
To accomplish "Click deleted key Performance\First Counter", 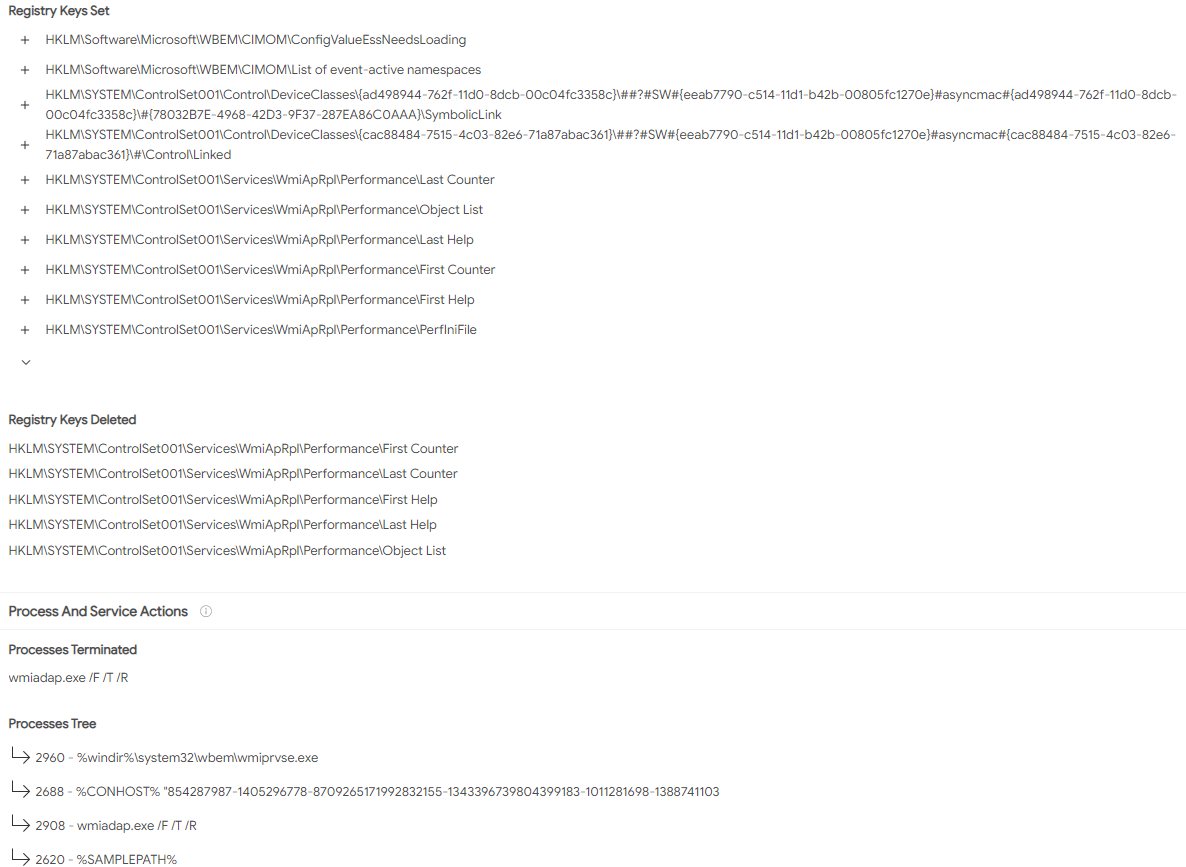I will click(x=233, y=449).
